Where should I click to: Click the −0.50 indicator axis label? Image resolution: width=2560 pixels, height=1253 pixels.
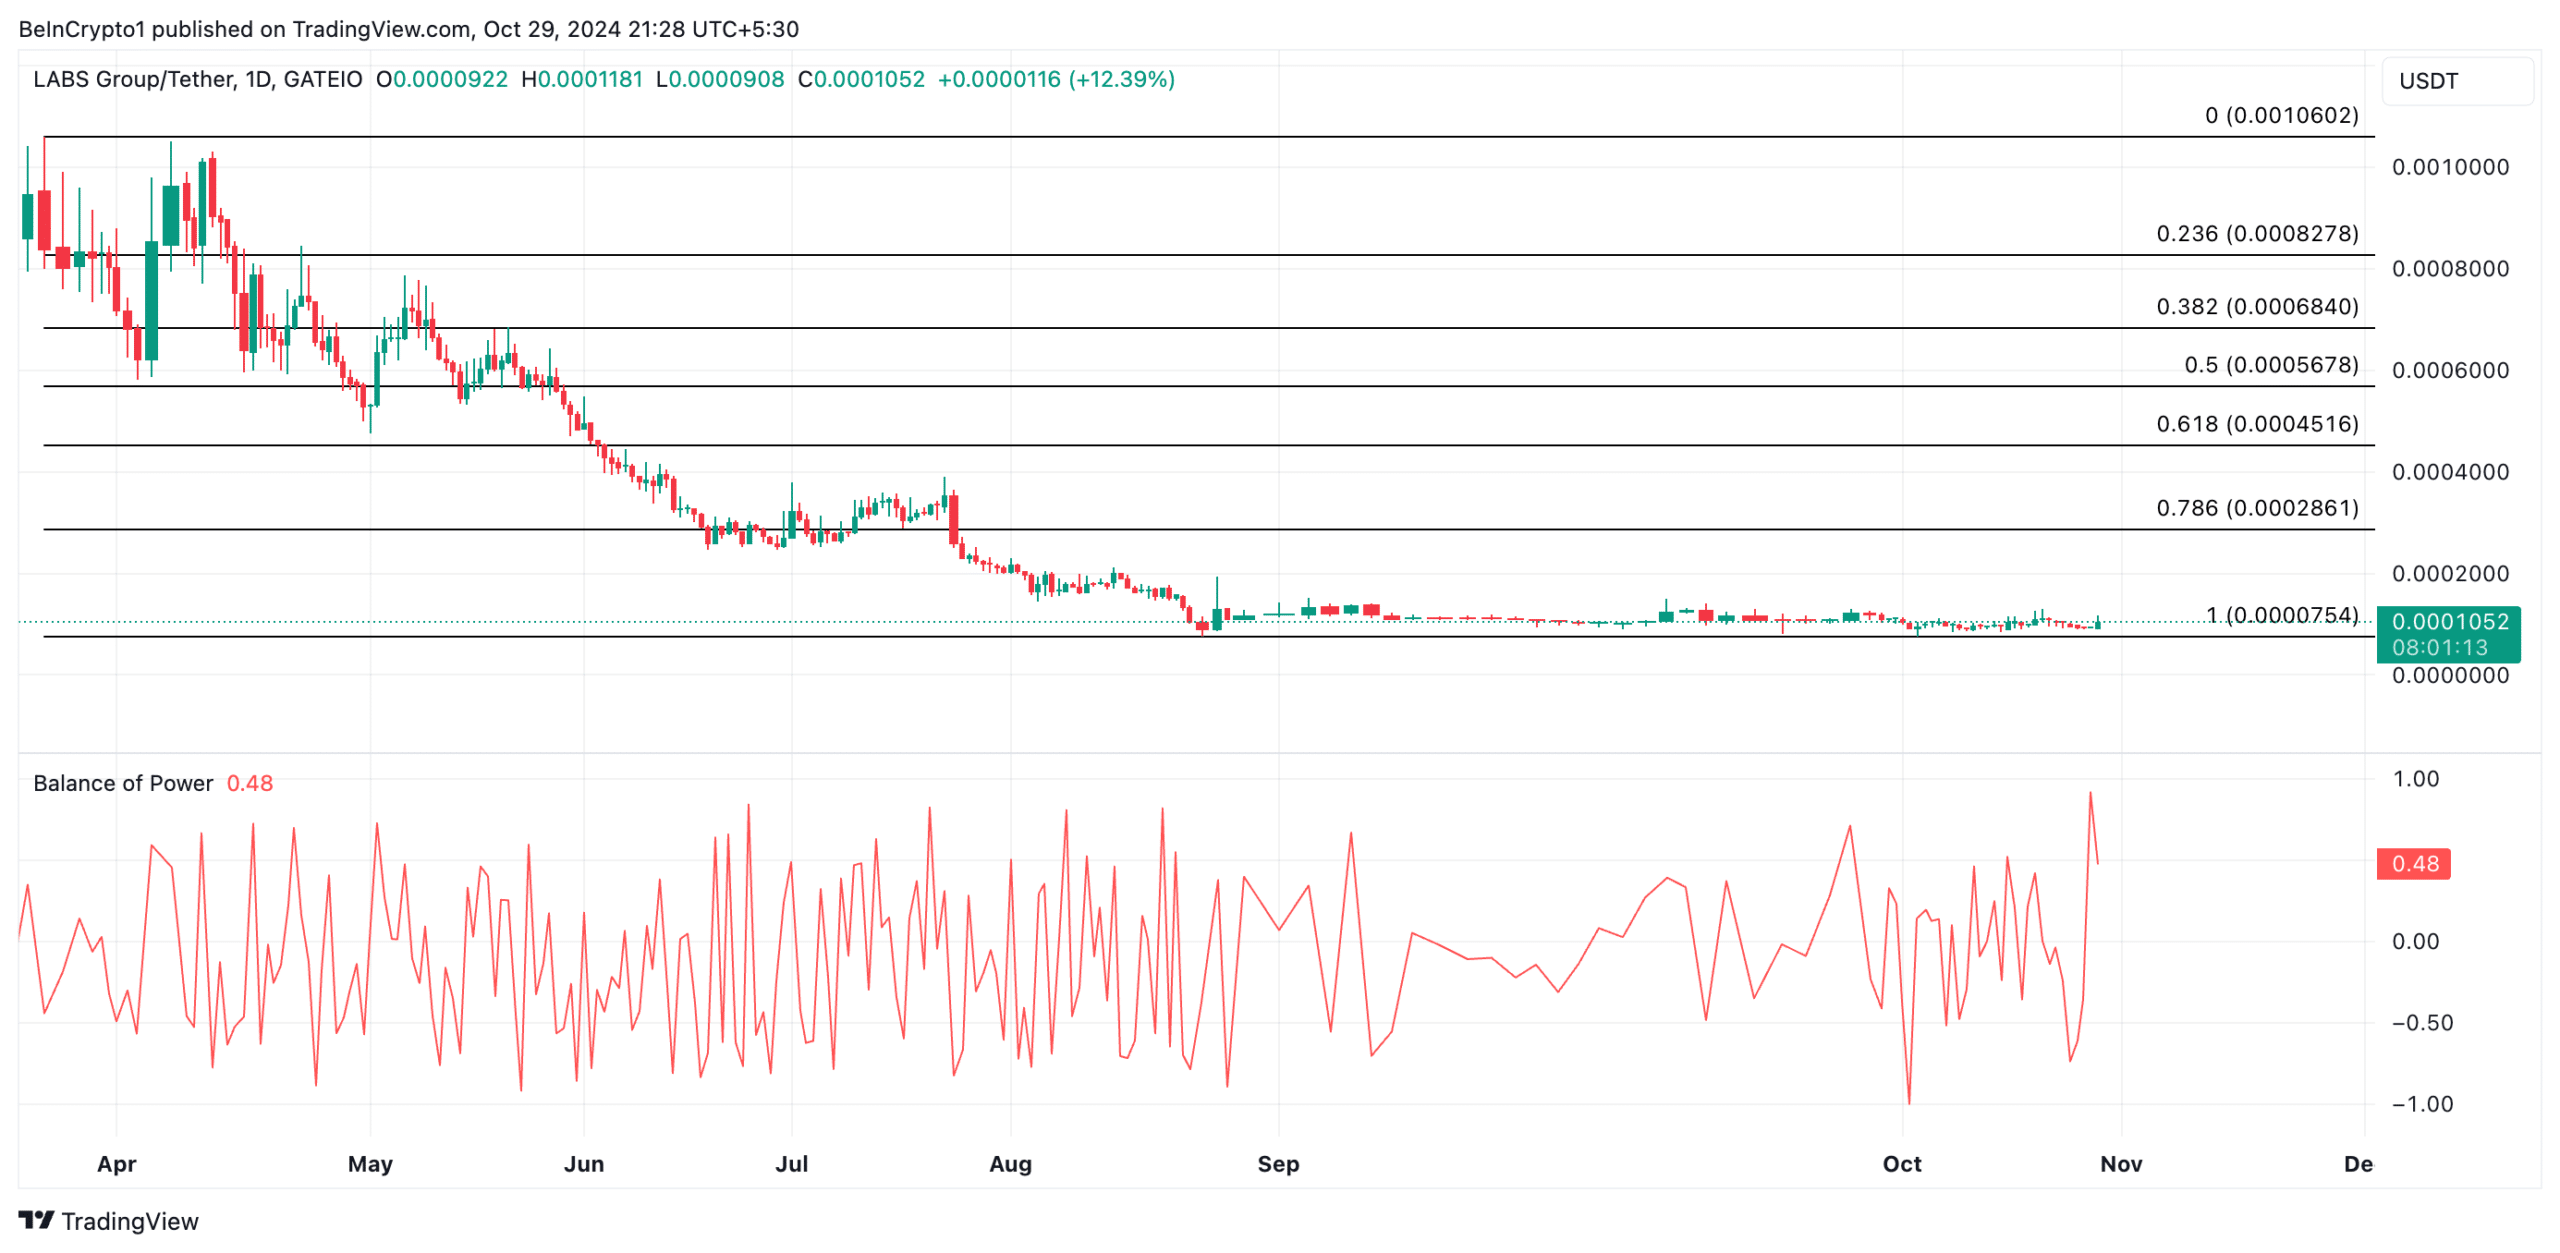coord(2421,1022)
